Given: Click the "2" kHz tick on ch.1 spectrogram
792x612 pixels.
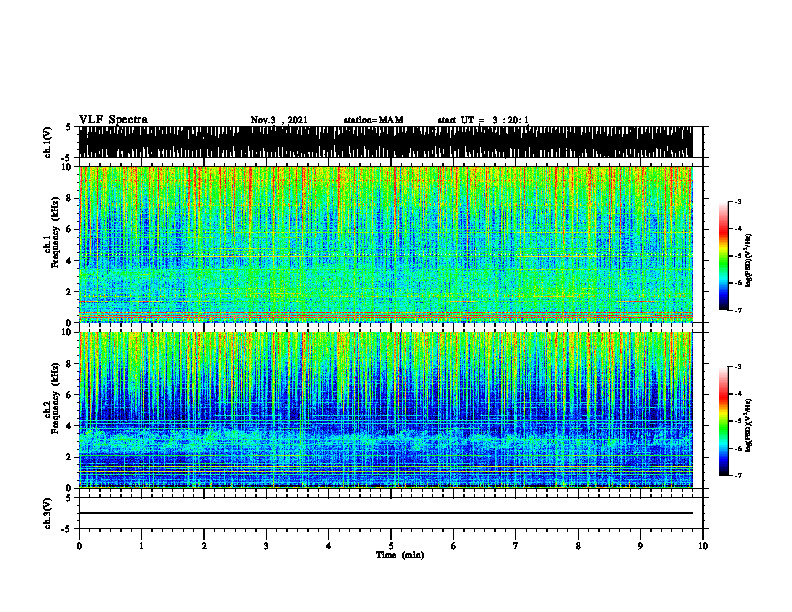Looking at the screenshot, I should coord(69,292).
